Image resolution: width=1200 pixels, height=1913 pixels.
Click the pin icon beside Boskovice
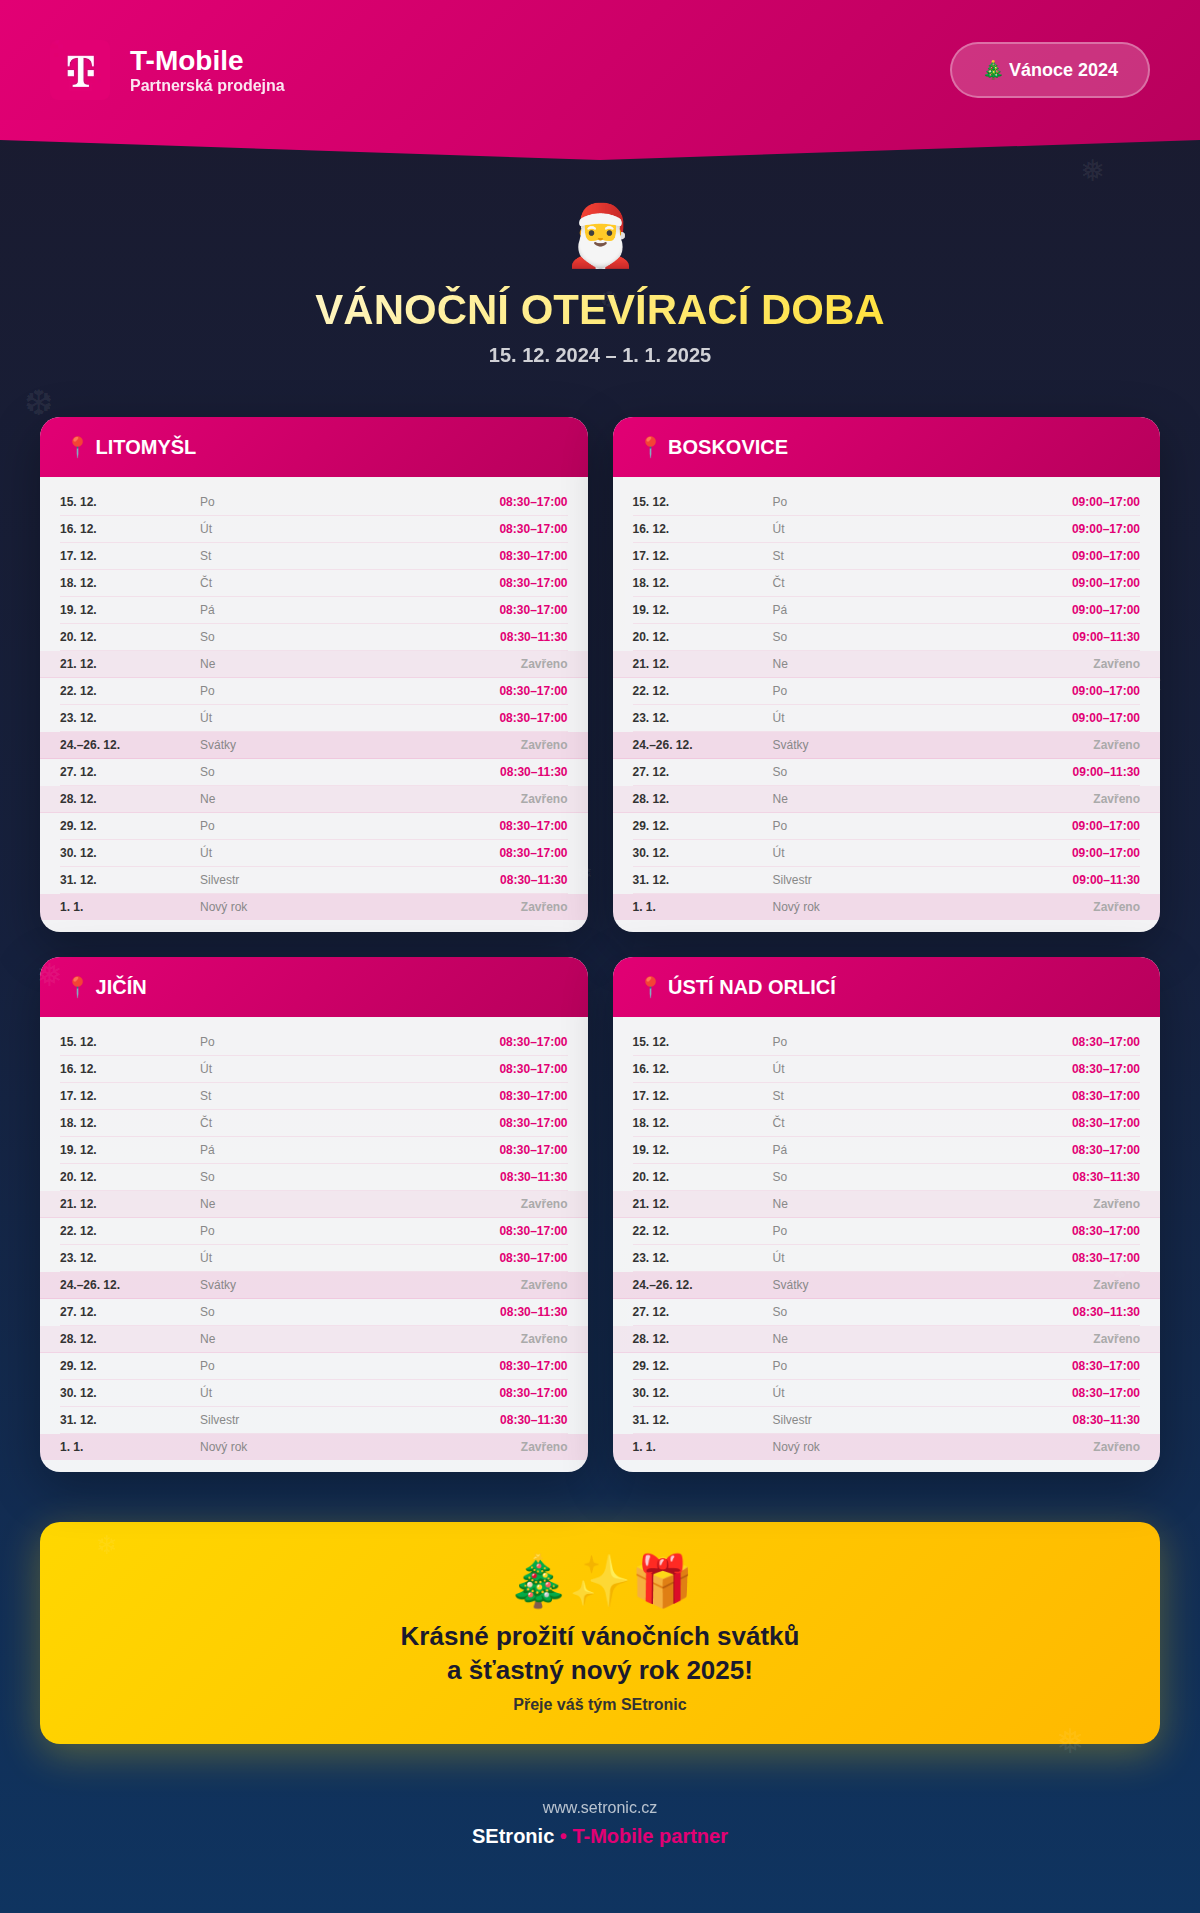[x=650, y=447]
